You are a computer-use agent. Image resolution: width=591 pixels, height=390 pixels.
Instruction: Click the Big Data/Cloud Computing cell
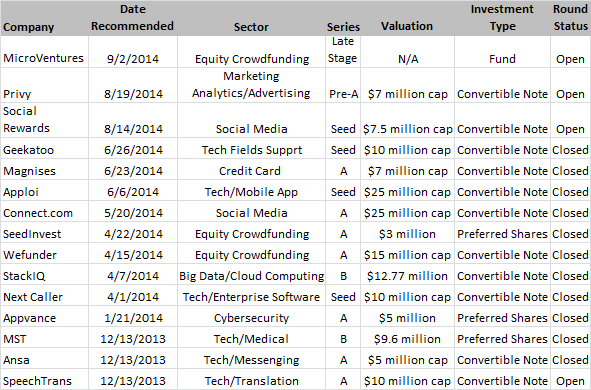[x=251, y=275]
